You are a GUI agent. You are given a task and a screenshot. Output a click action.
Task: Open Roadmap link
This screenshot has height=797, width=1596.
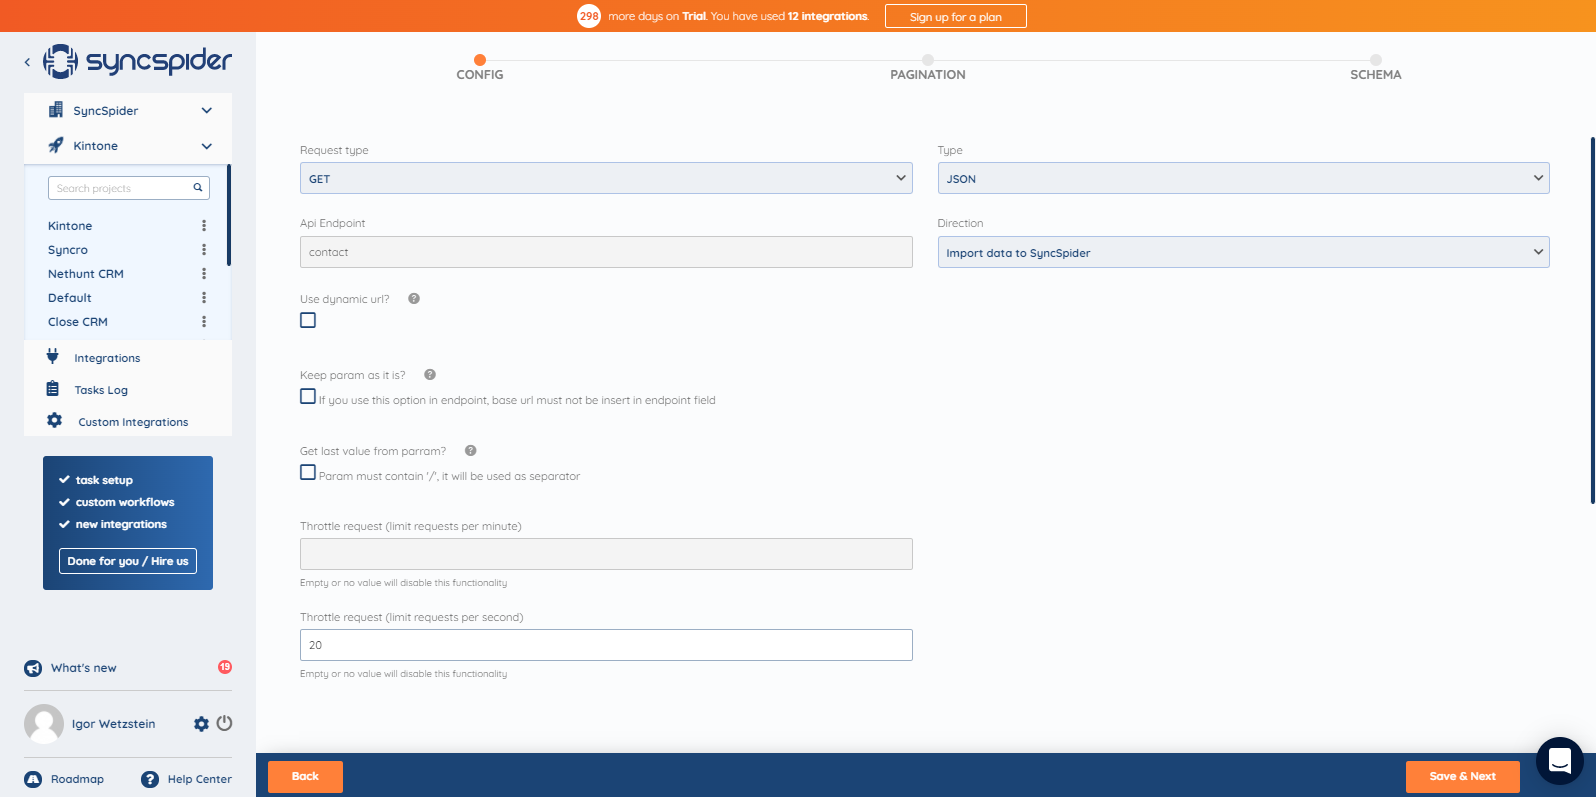(x=77, y=779)
